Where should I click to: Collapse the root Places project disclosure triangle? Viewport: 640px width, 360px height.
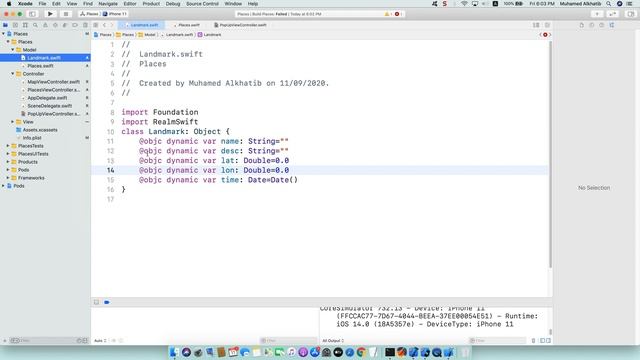(x=4, y=34)
